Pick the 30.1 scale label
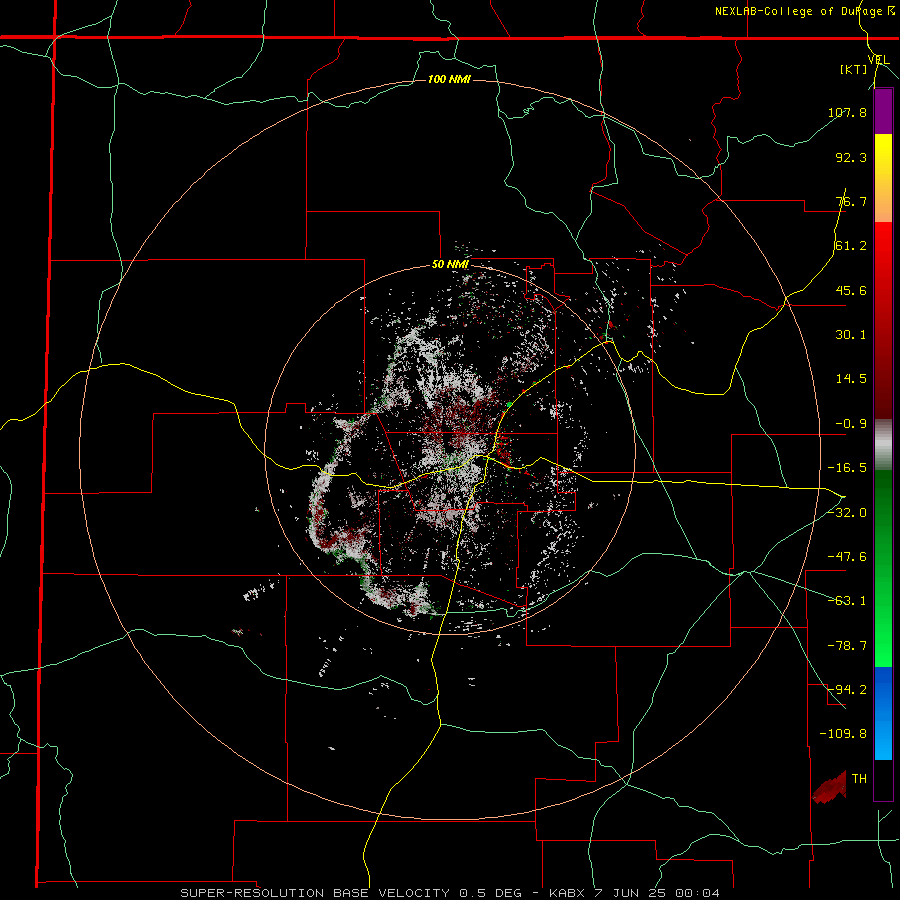This screenshot has height=900, width=900. point(851,335)
